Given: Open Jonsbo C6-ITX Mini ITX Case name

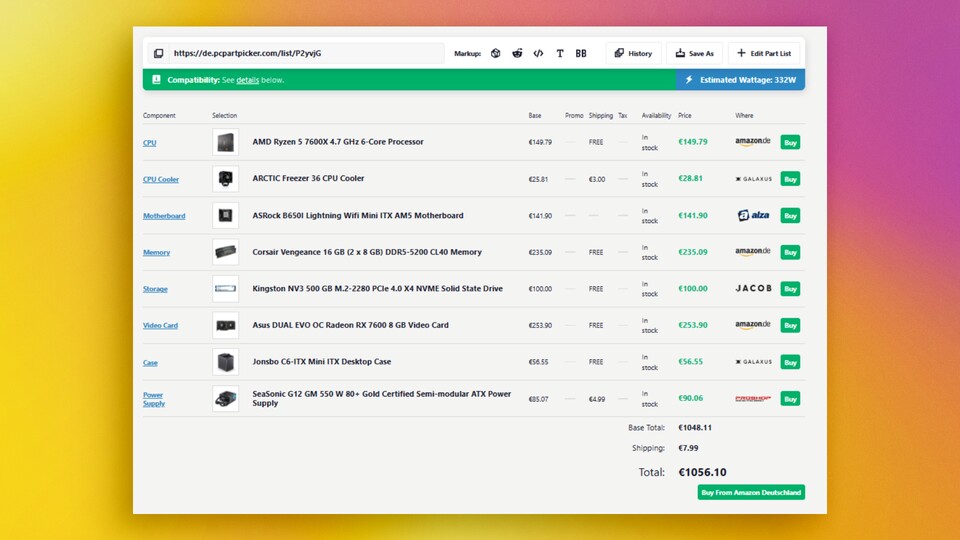Looking at the screenshot, I should point(321,362).
